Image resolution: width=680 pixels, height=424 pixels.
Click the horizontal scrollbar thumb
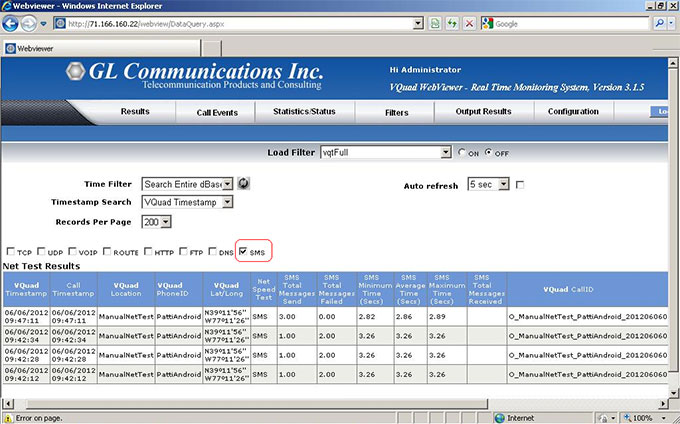click(x=256, y=404)
